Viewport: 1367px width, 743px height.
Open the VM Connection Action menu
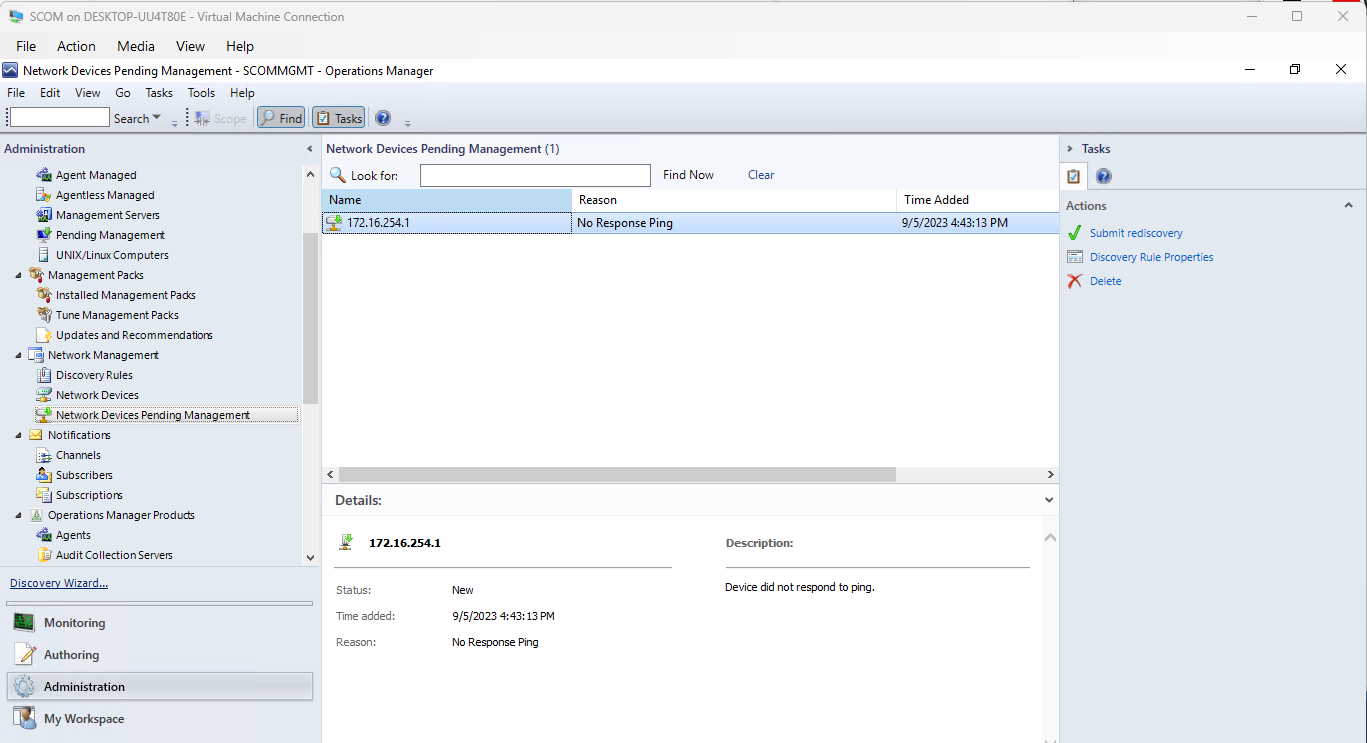click(x=76, y=46)
